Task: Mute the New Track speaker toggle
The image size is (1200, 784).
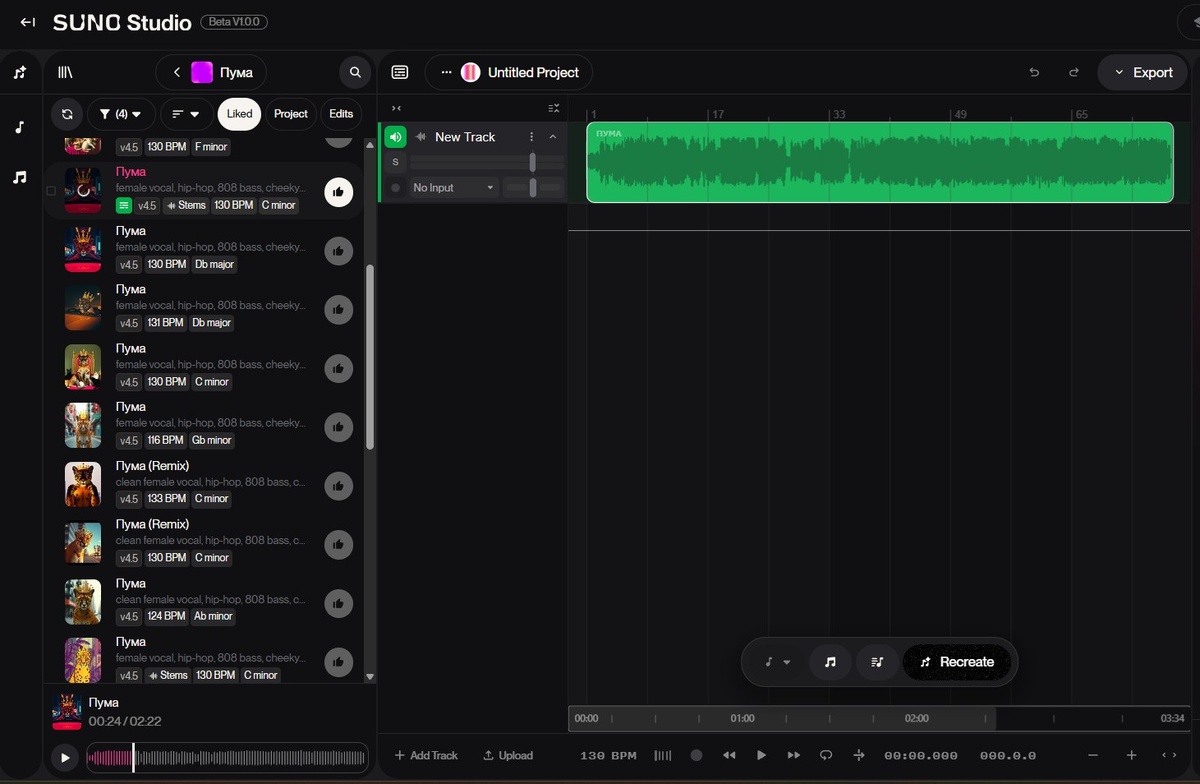Action: pos(396,137)
